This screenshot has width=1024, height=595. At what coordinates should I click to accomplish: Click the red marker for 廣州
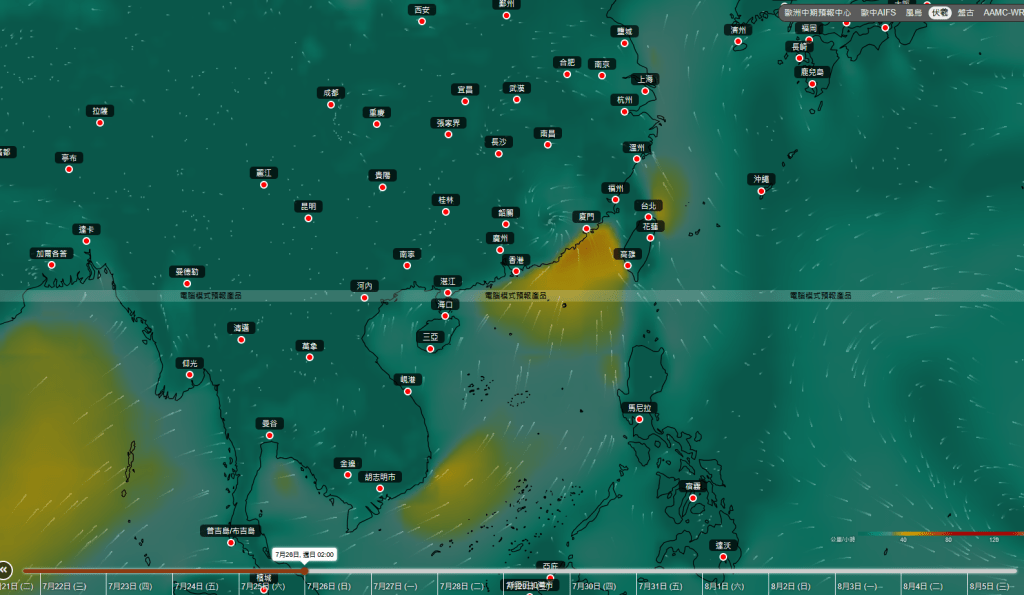tap(500, 250)
